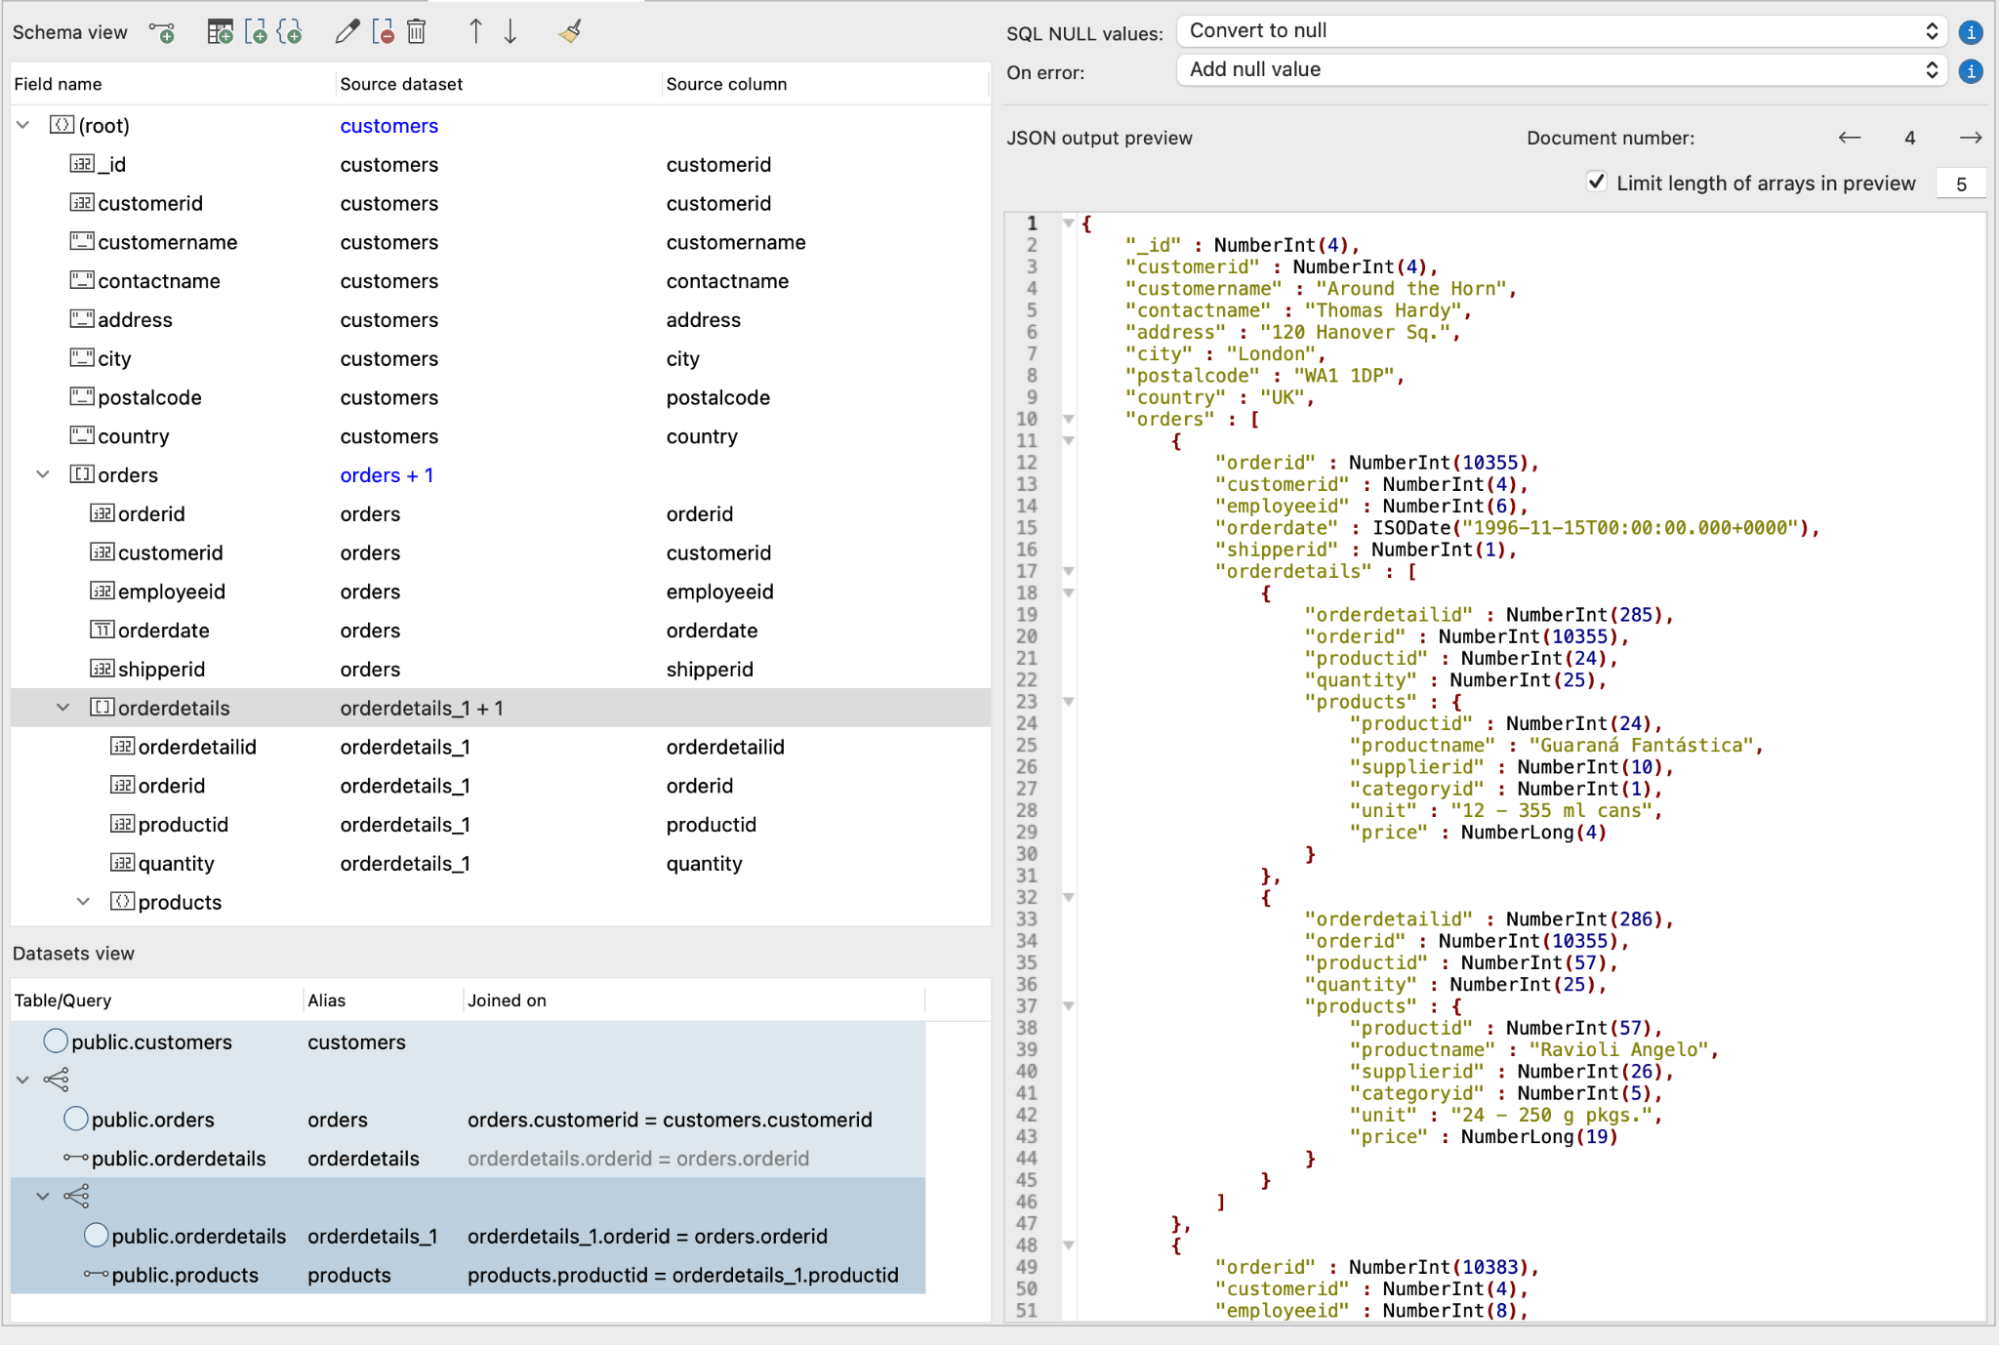Add a new array field

point(258,32)
